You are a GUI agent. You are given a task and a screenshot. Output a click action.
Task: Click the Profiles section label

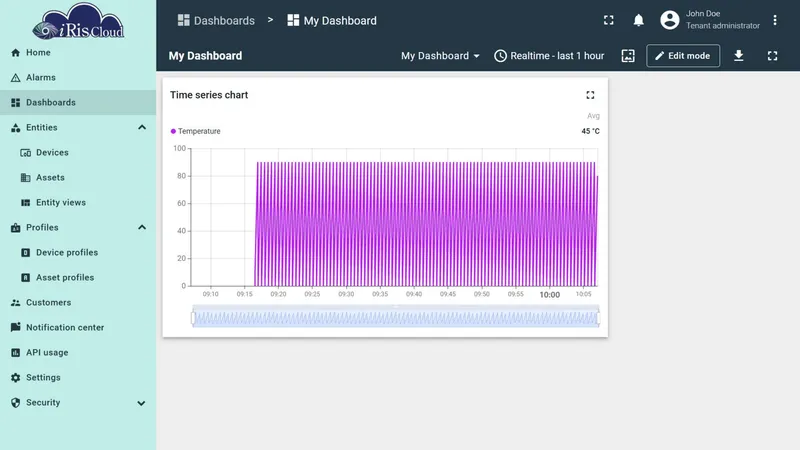42,228
